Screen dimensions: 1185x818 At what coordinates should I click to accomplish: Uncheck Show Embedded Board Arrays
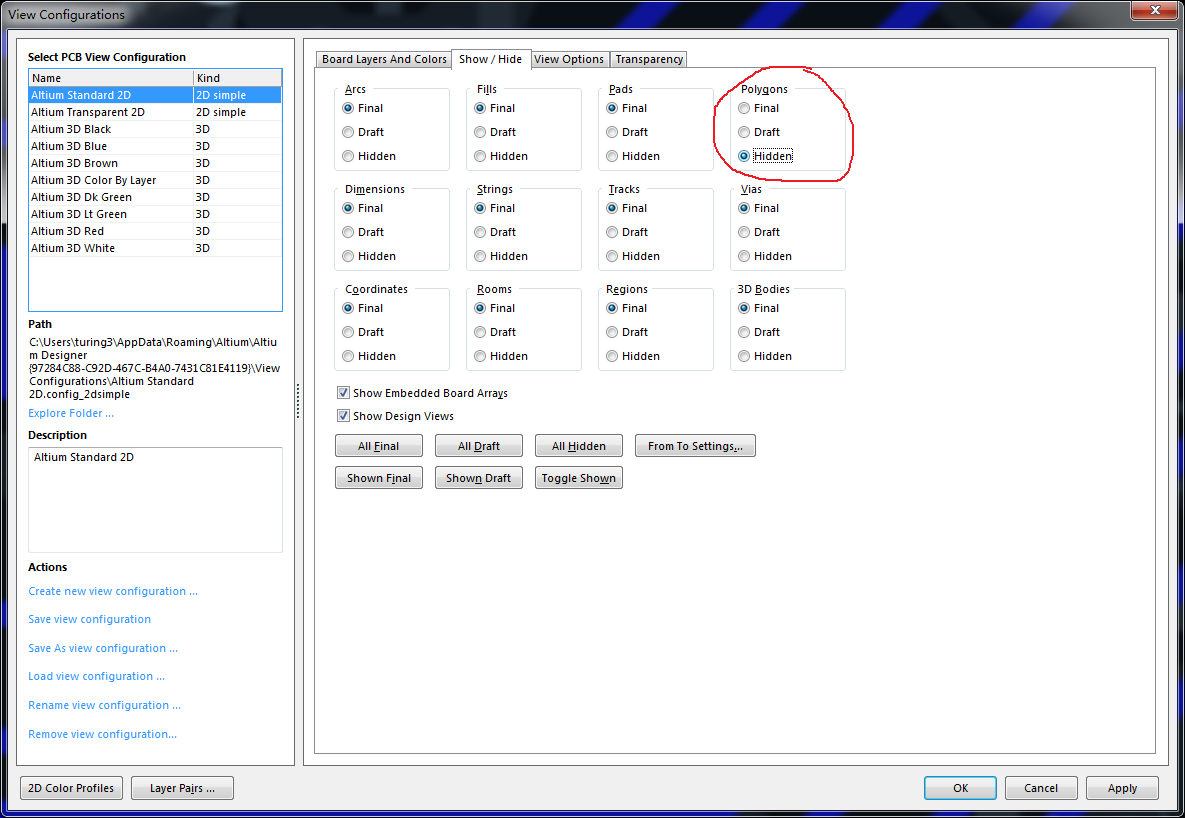(x=344, y=393)
